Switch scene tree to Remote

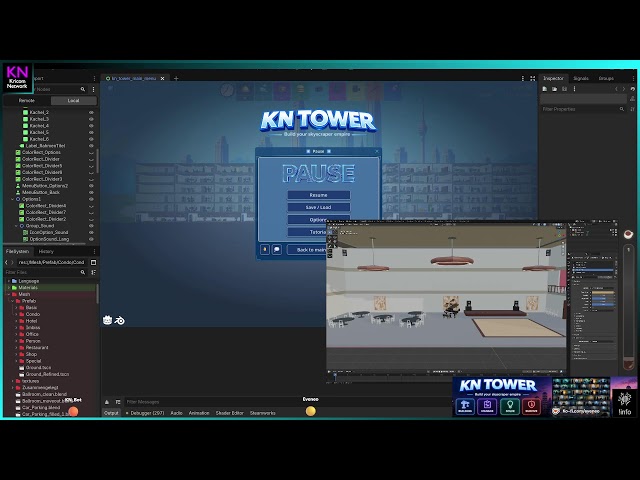pos(27,100)
